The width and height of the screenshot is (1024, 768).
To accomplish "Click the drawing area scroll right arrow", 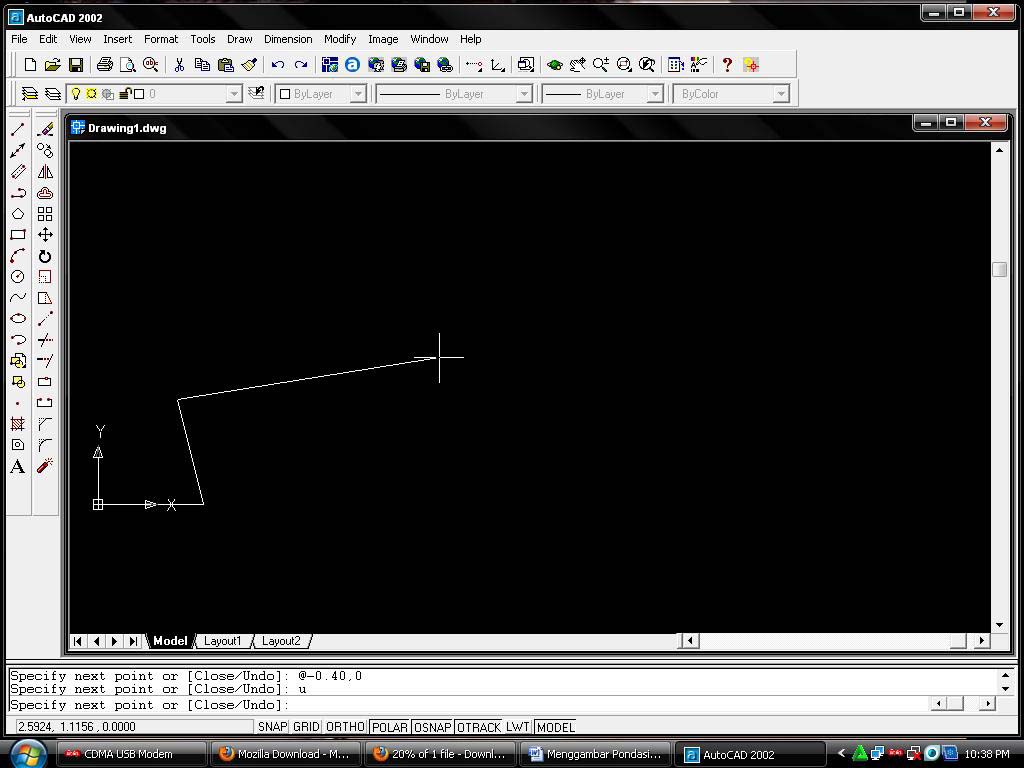I will coord(982,641).
